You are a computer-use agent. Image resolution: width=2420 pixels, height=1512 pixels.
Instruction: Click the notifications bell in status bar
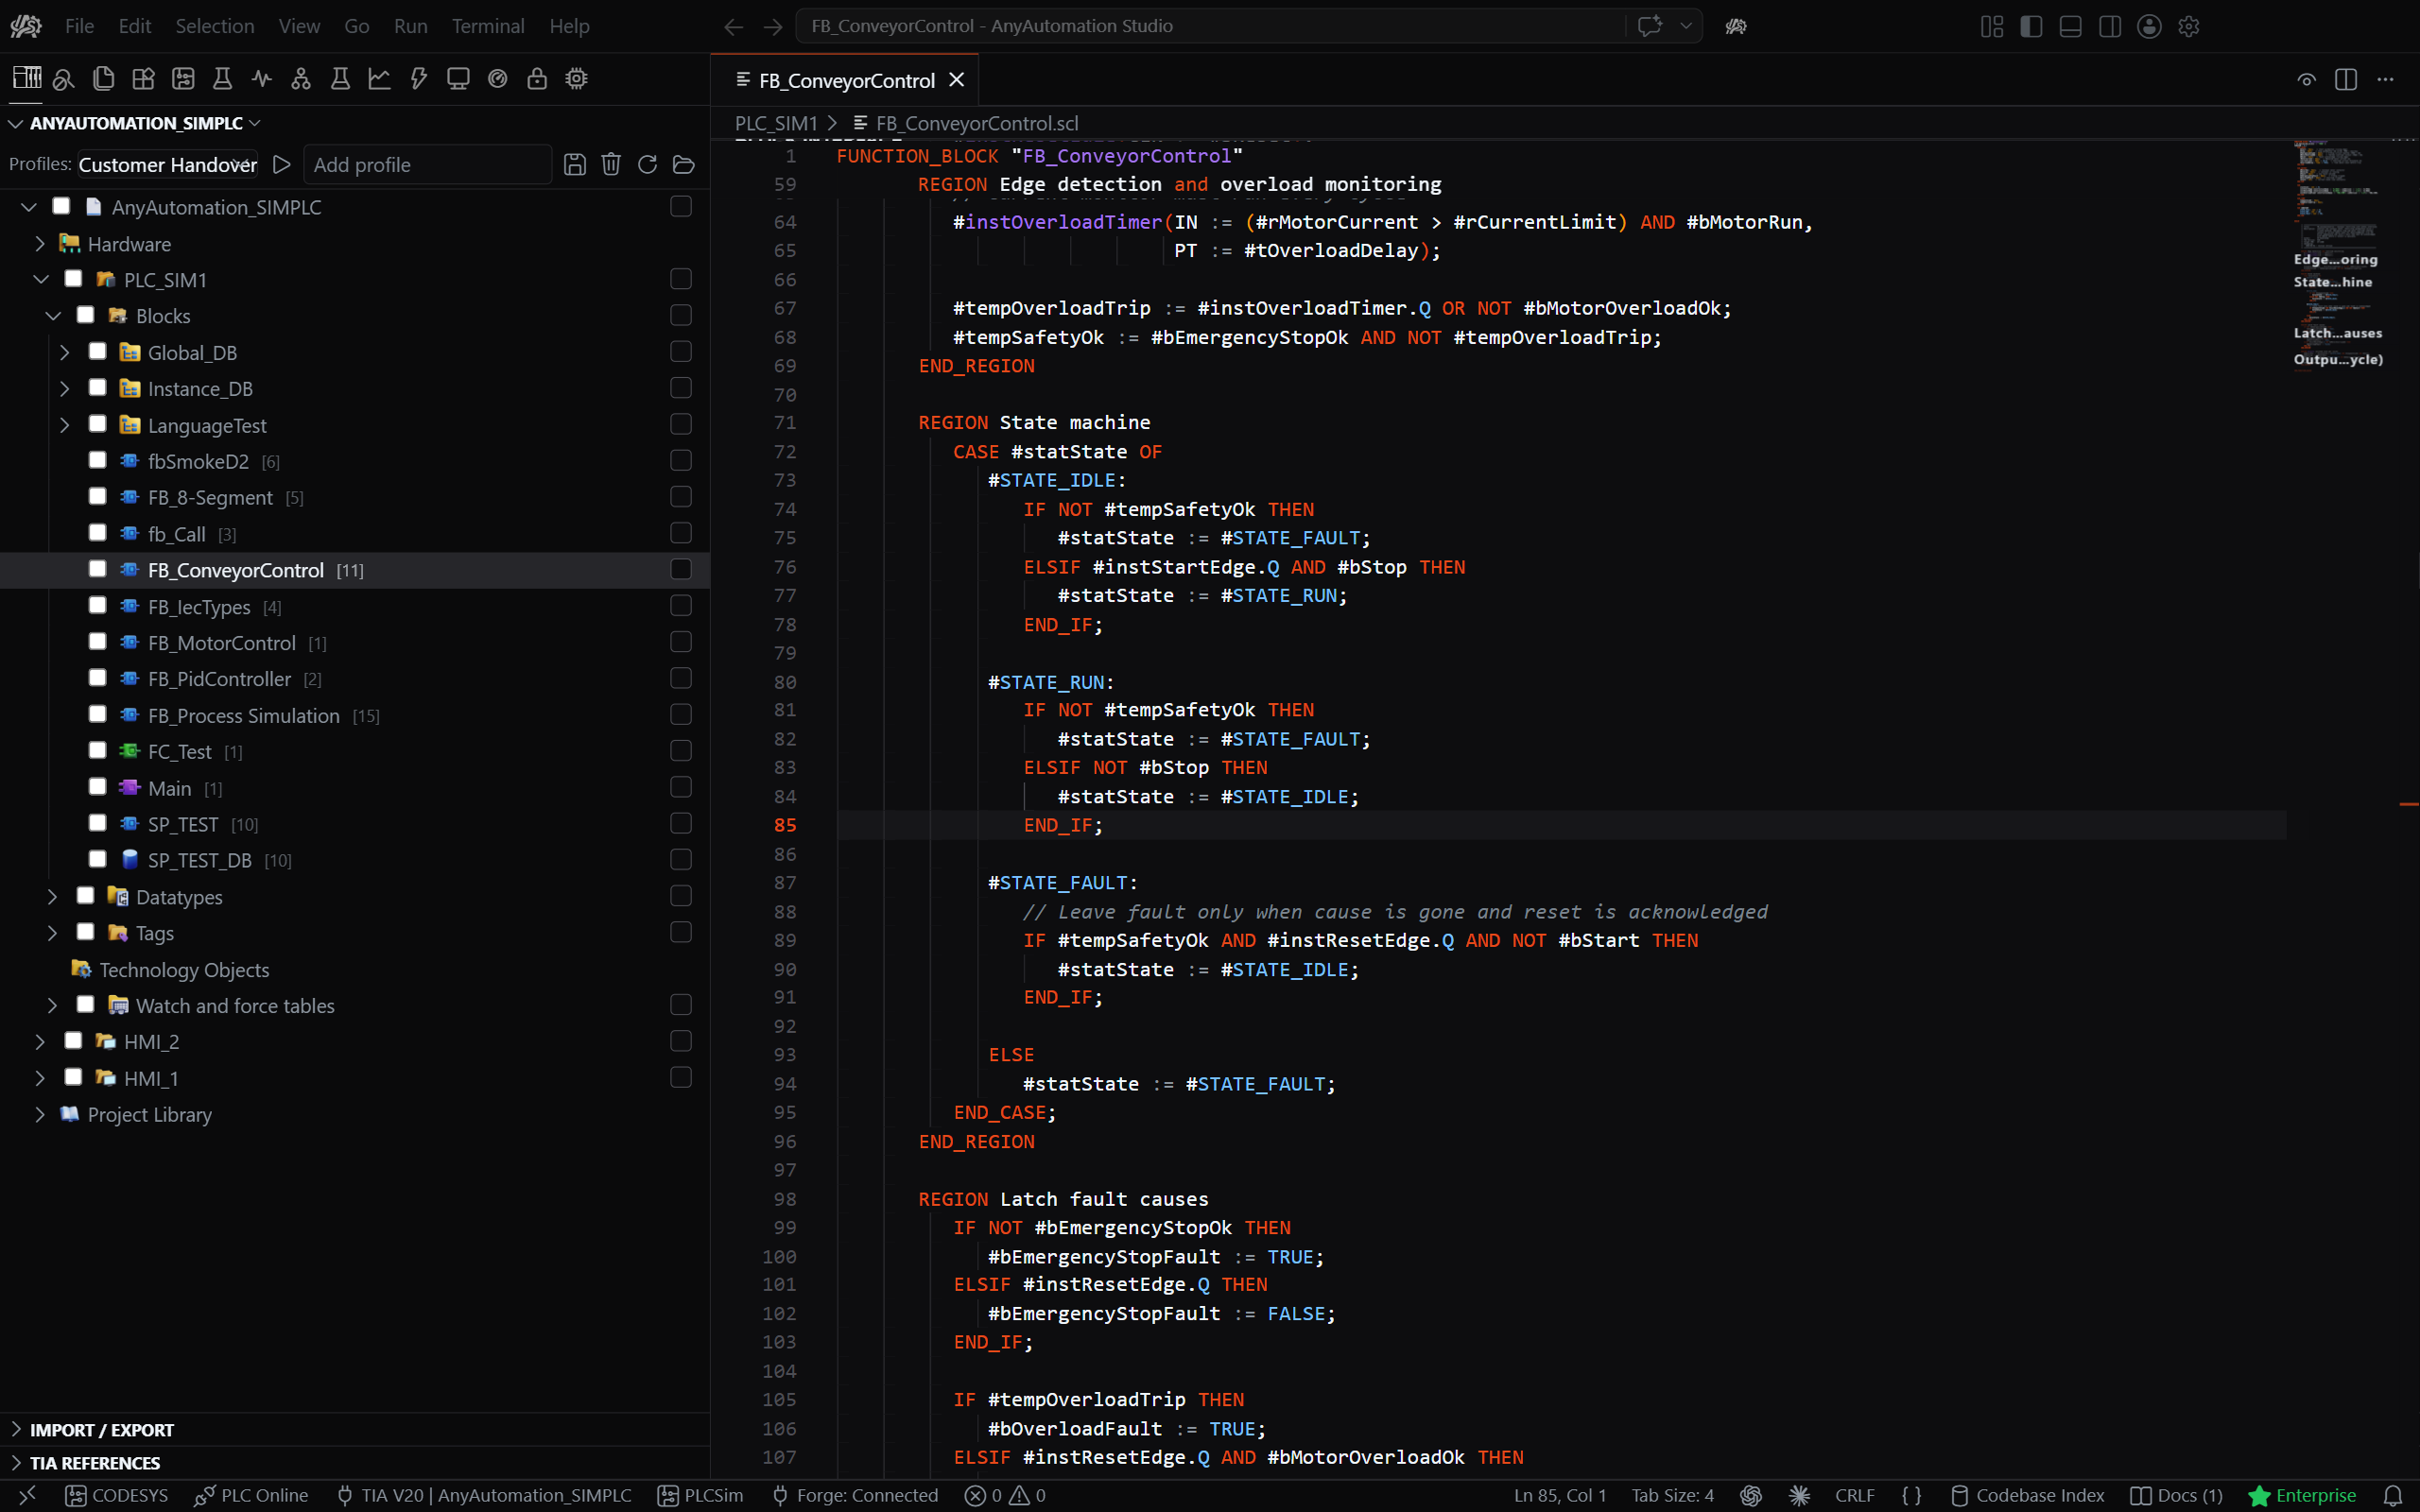click(2393, 1495)
